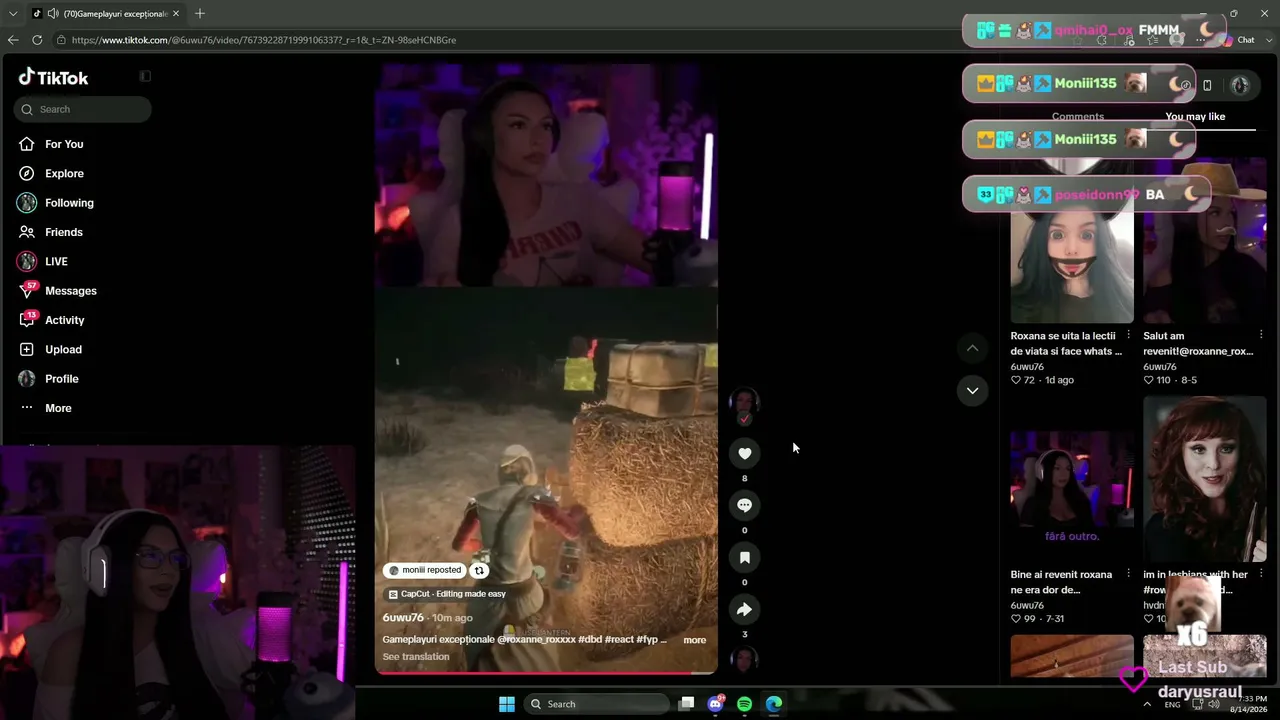The height and width of the screenshot is (720, 1280).
Task: Like the video with the heart button
Action: (x=744, y=454)
